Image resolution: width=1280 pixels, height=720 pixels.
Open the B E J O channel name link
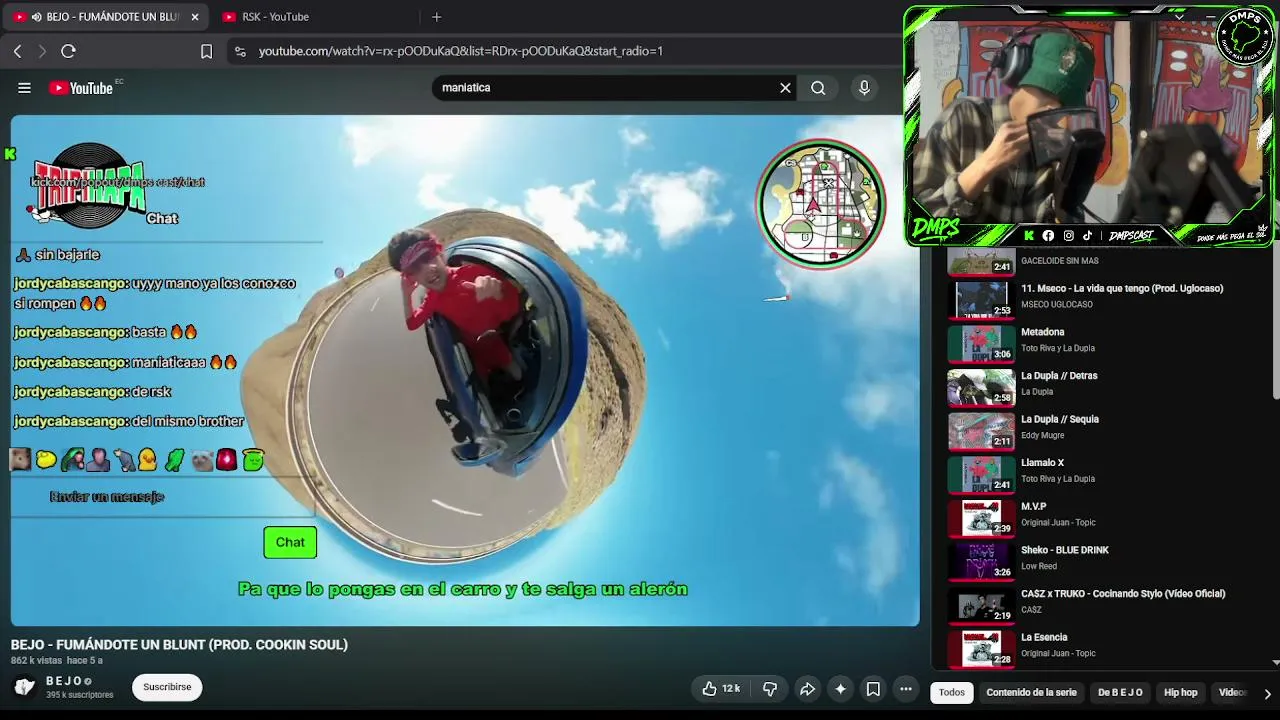click(x=64, y=681)
